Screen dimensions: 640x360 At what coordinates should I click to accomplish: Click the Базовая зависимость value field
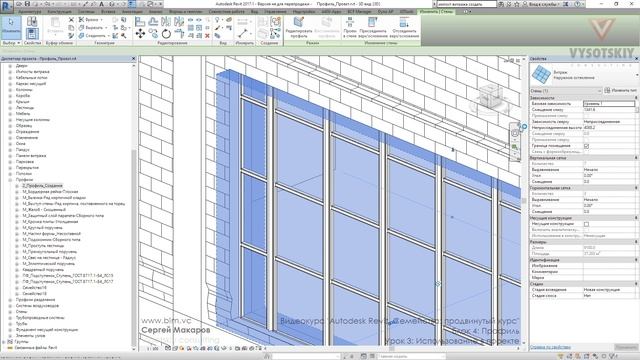[x=609, y=104]
